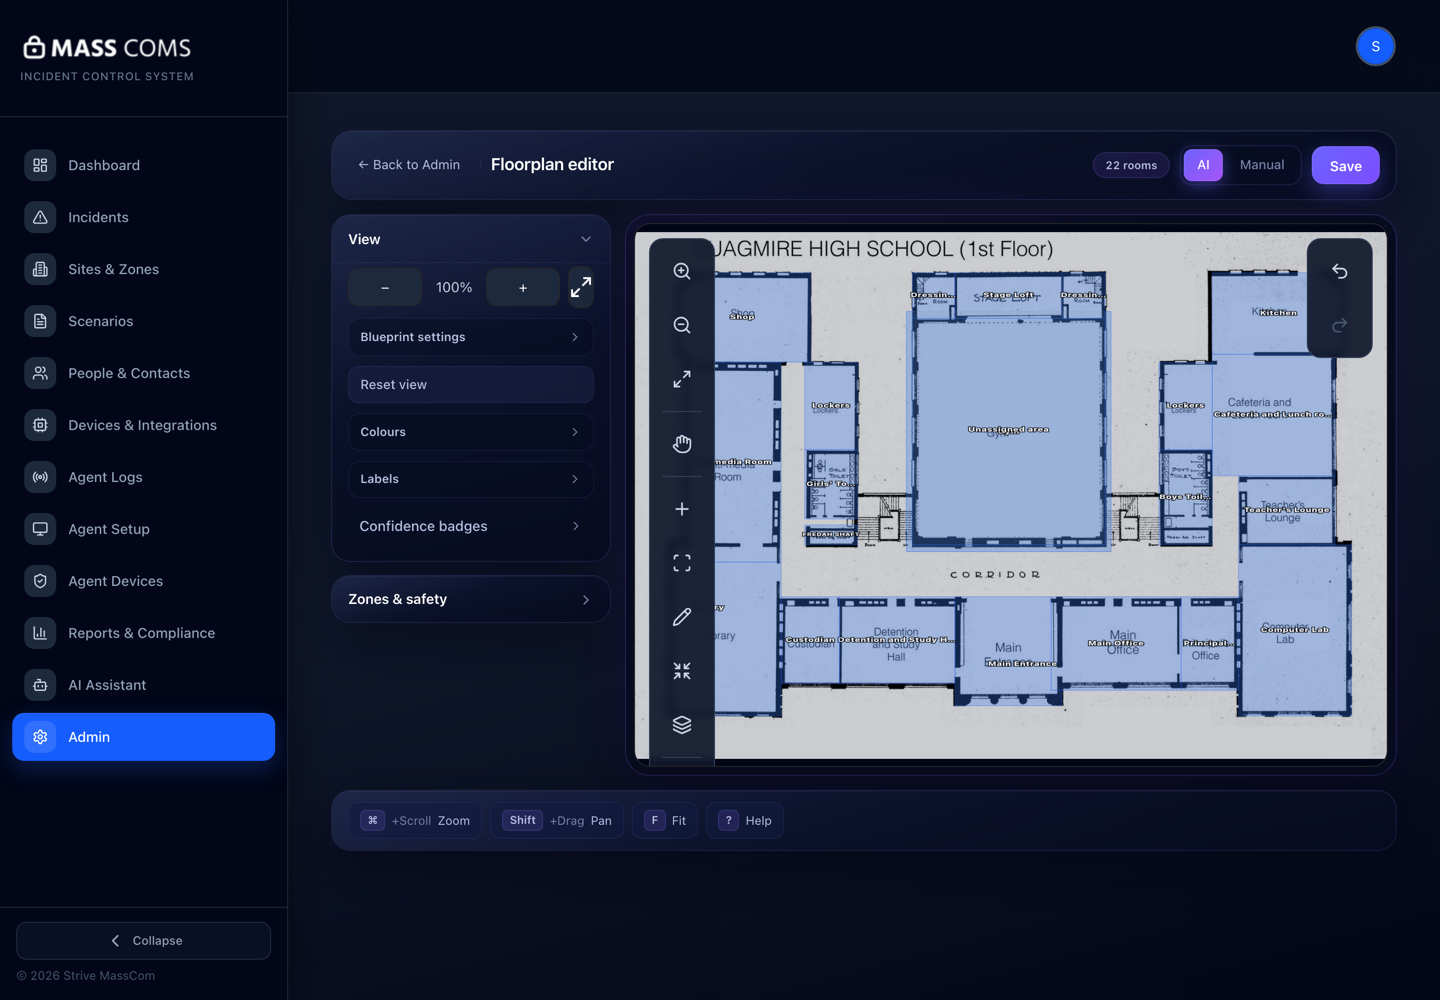The width and height of the screenshot is (1440, 1000).
Task: Increase zoom with plus button
Action: [x=523, y=287]
